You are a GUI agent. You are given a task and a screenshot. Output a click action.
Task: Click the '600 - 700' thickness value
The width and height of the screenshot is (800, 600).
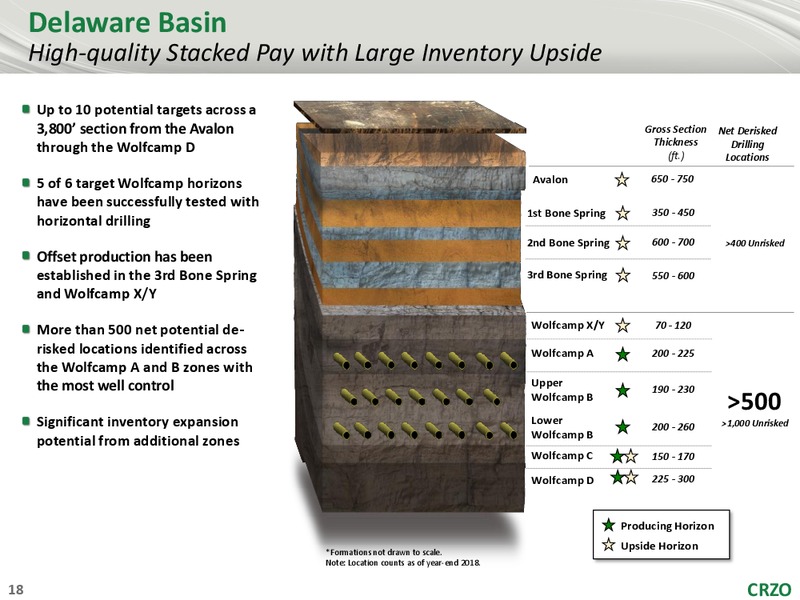[x=673, y=242]
